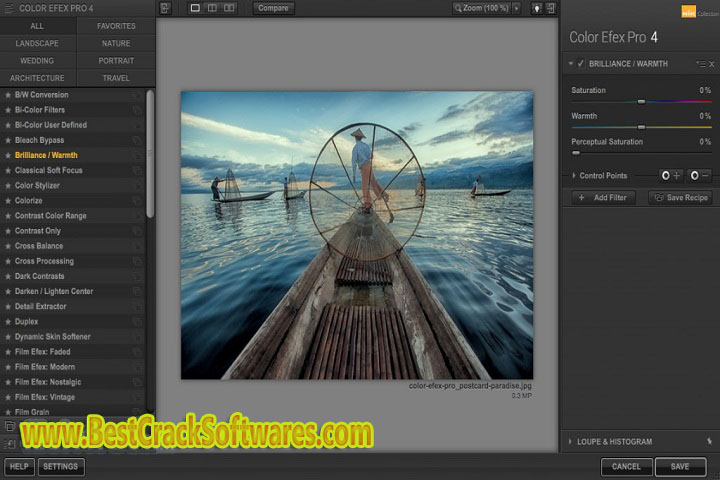Click the Perceptual Saturation slider handle
This screenshot has height=480, width=720.
tap(576, 153)
